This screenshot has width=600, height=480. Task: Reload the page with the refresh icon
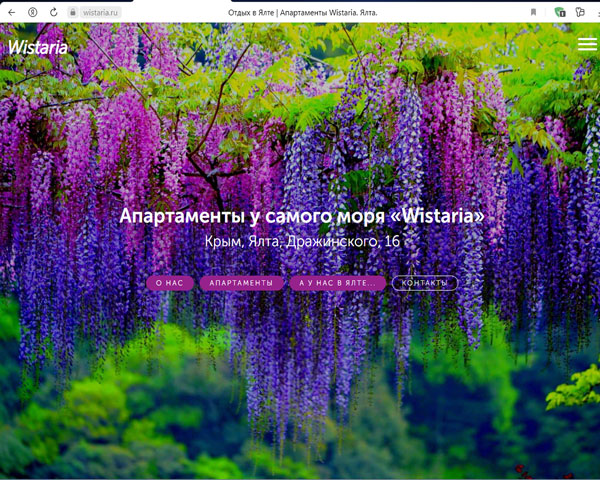54,12
